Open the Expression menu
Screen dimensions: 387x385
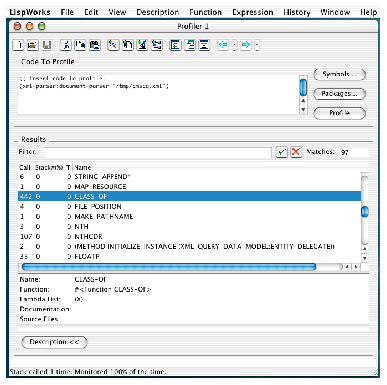pyautogui.click(x=253, y=12)
